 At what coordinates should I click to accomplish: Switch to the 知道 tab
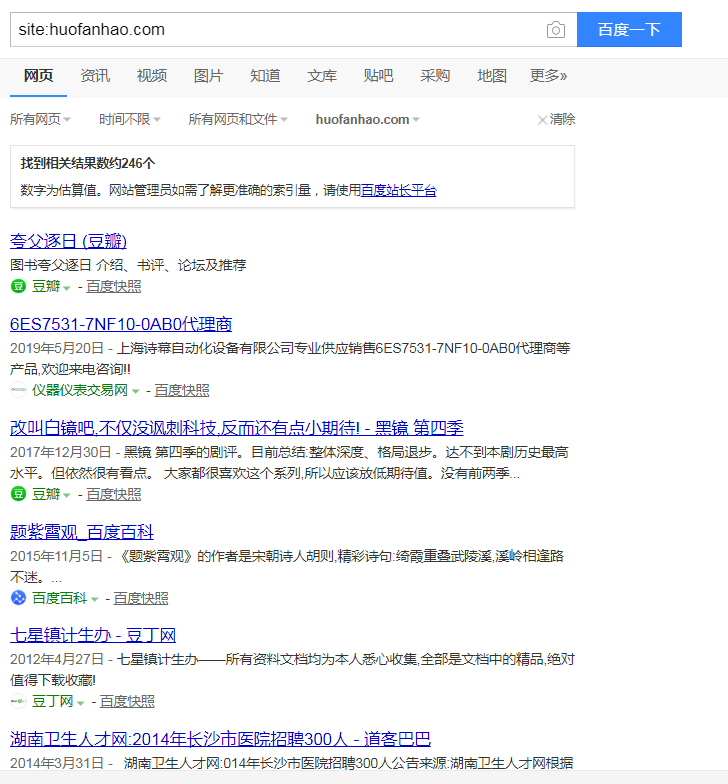coord(265,76)
